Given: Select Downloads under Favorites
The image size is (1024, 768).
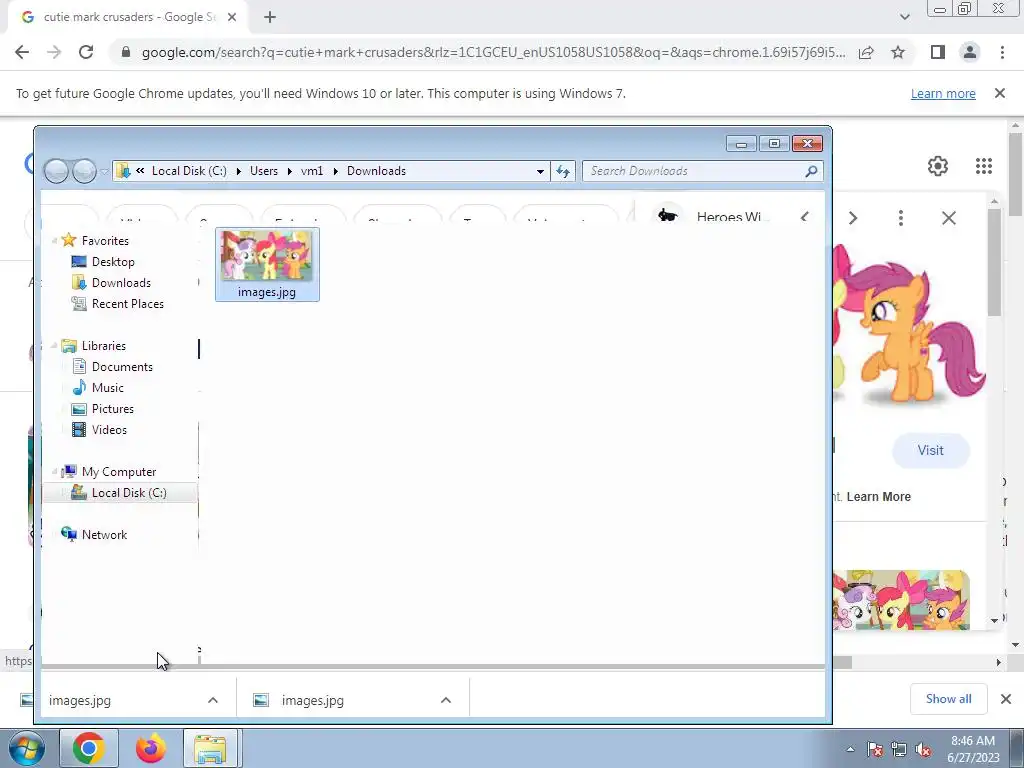Looking at the screenshot, I should point(121,283).
